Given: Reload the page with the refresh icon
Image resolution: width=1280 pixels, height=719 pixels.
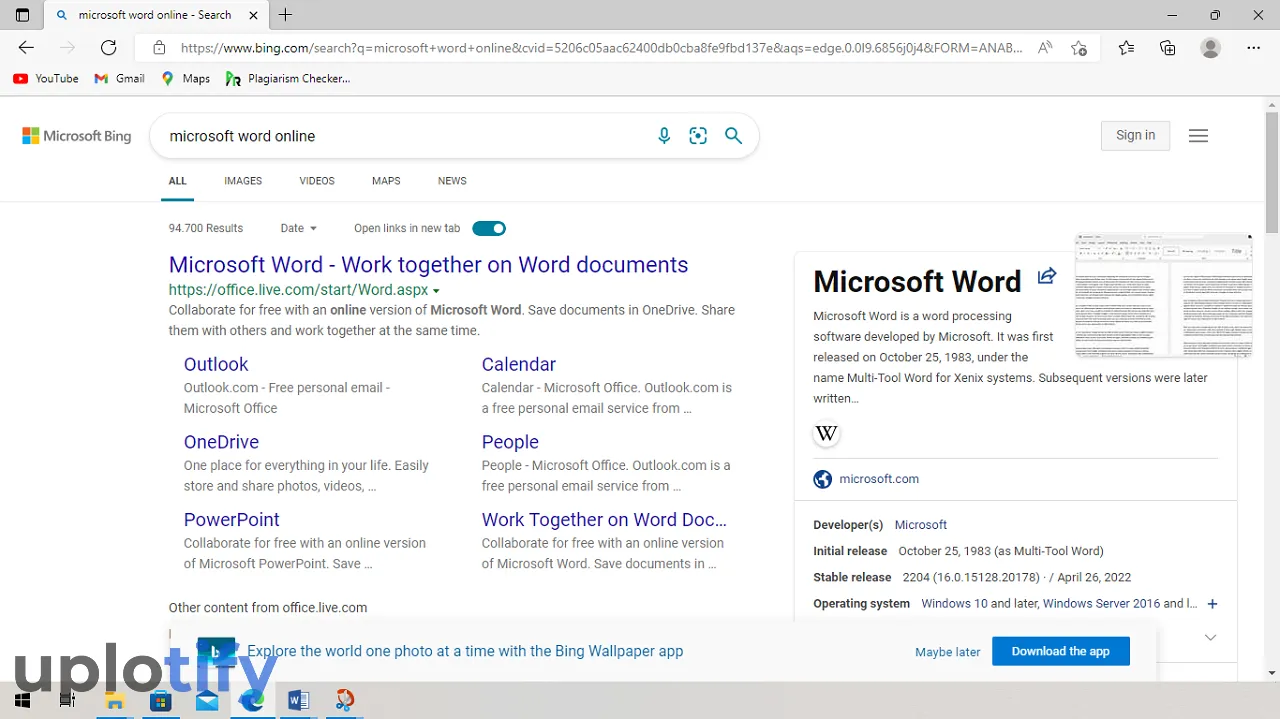Looking at the screenshot, I should (x=109, y=48).
